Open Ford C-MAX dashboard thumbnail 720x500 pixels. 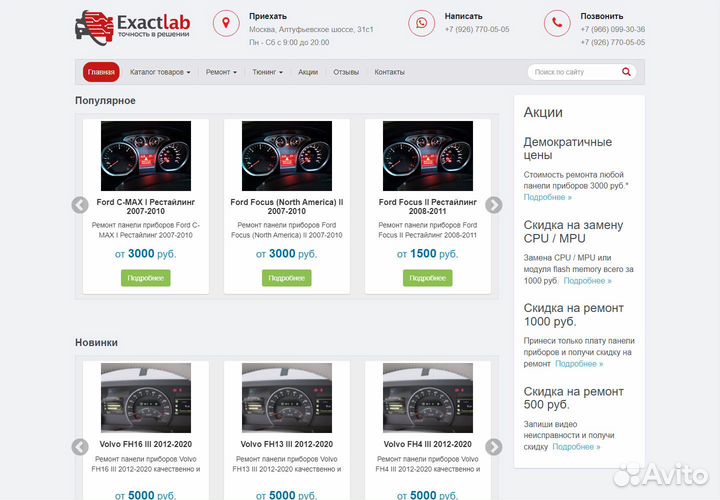[x=146, y=156]
